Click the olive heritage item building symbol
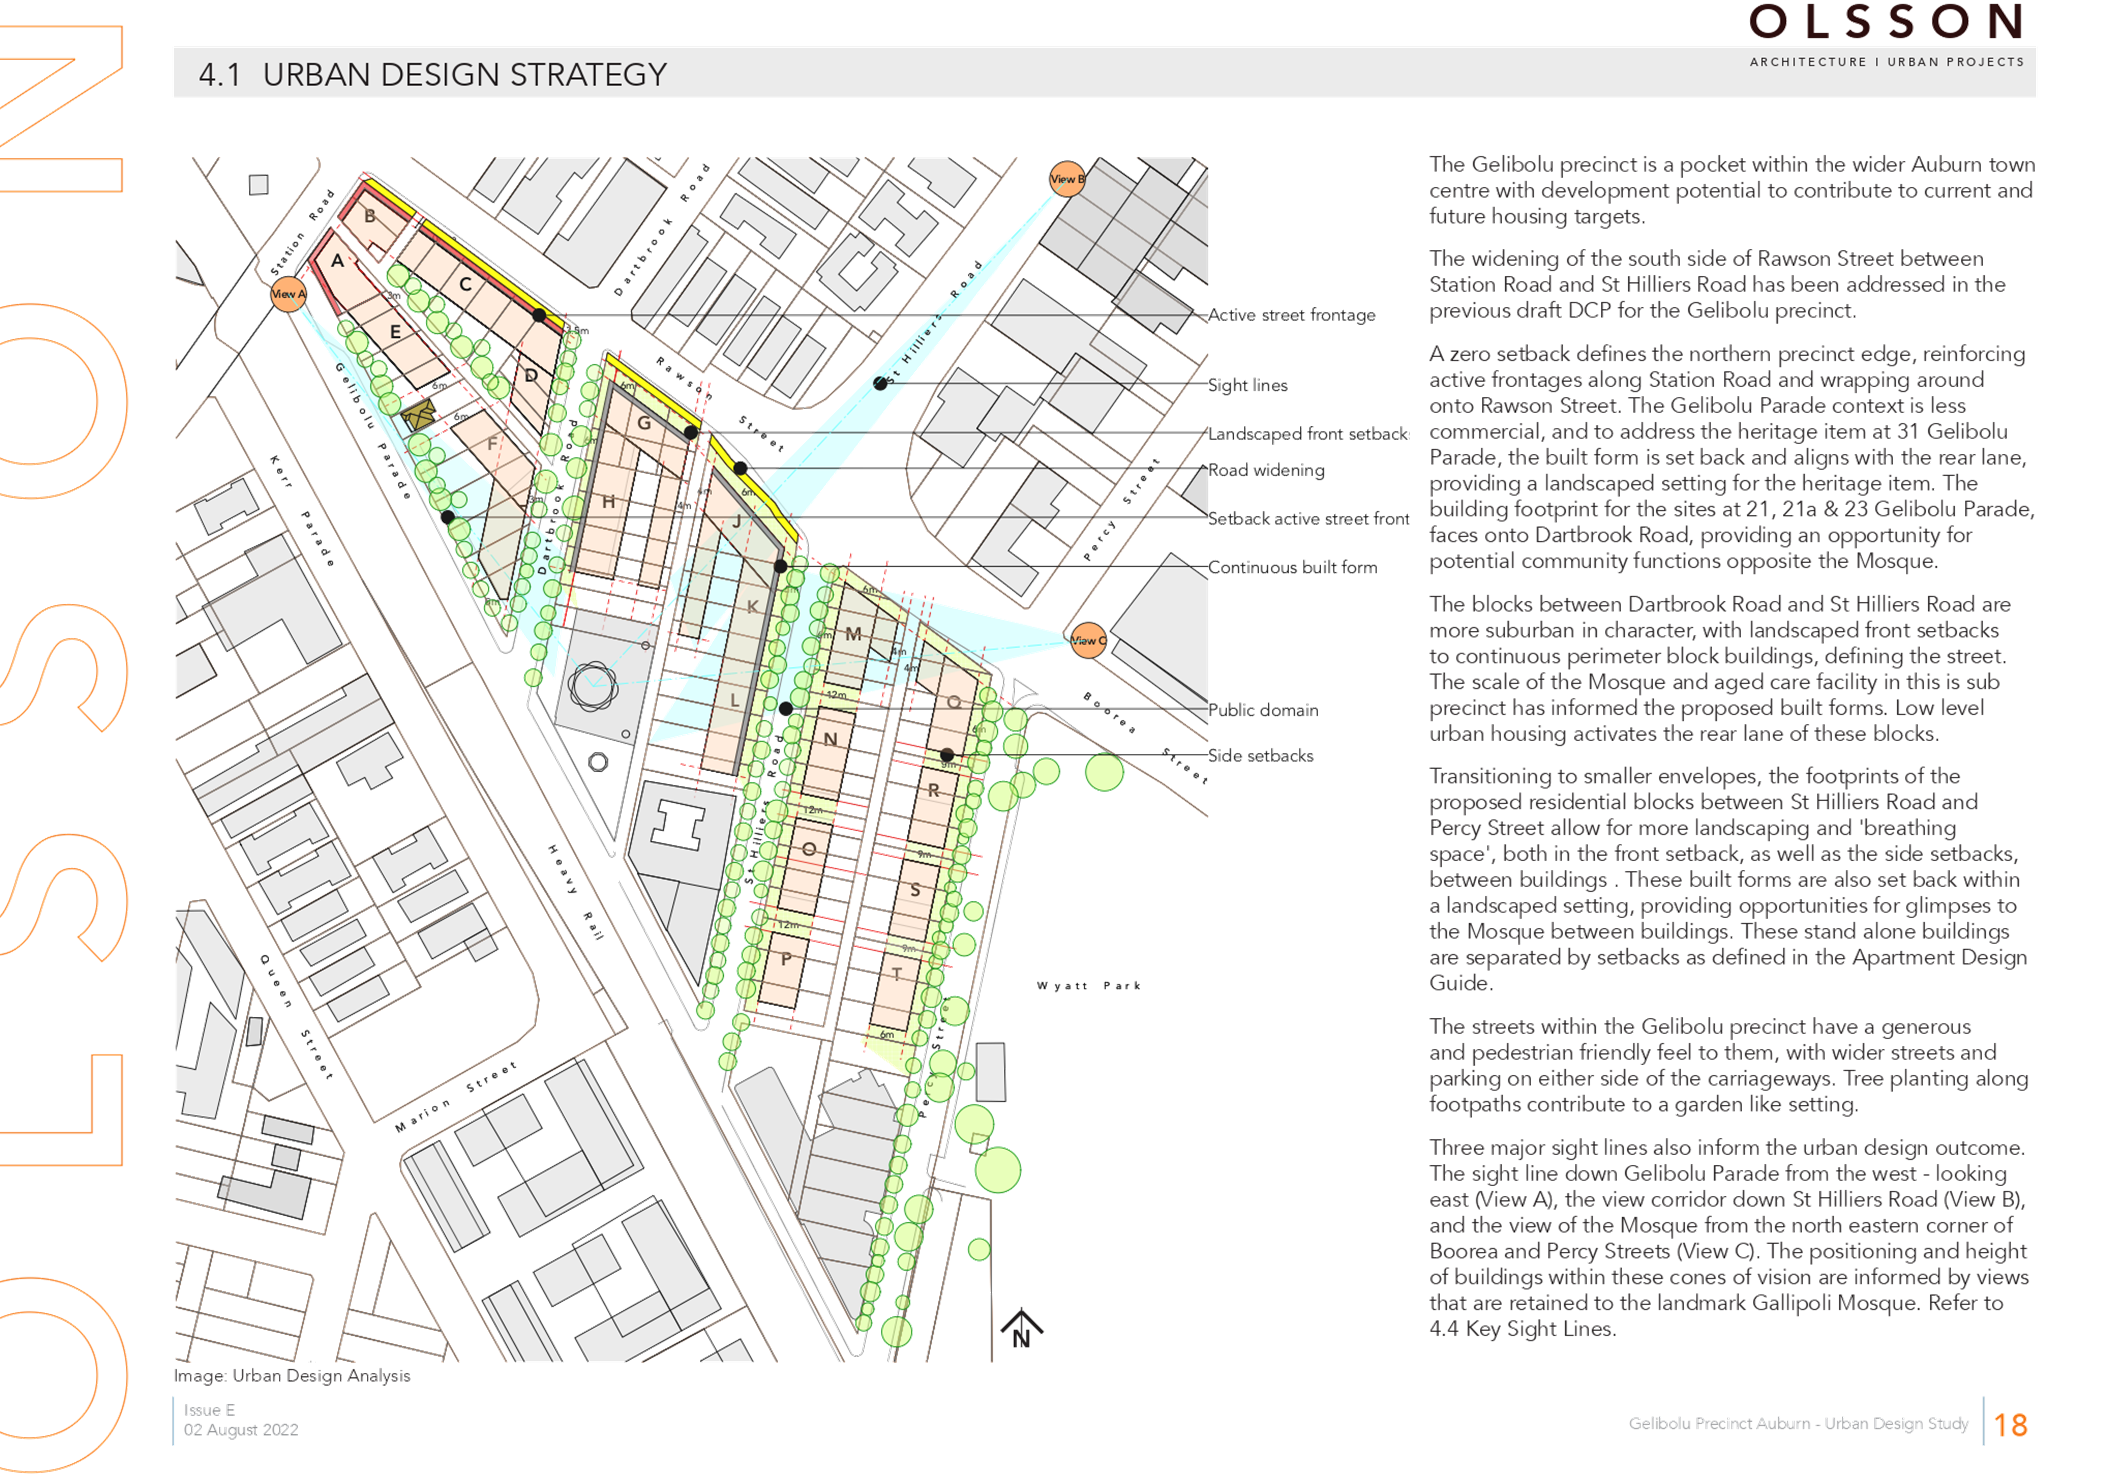The image size is (2109, 1484). pos(418,414)
